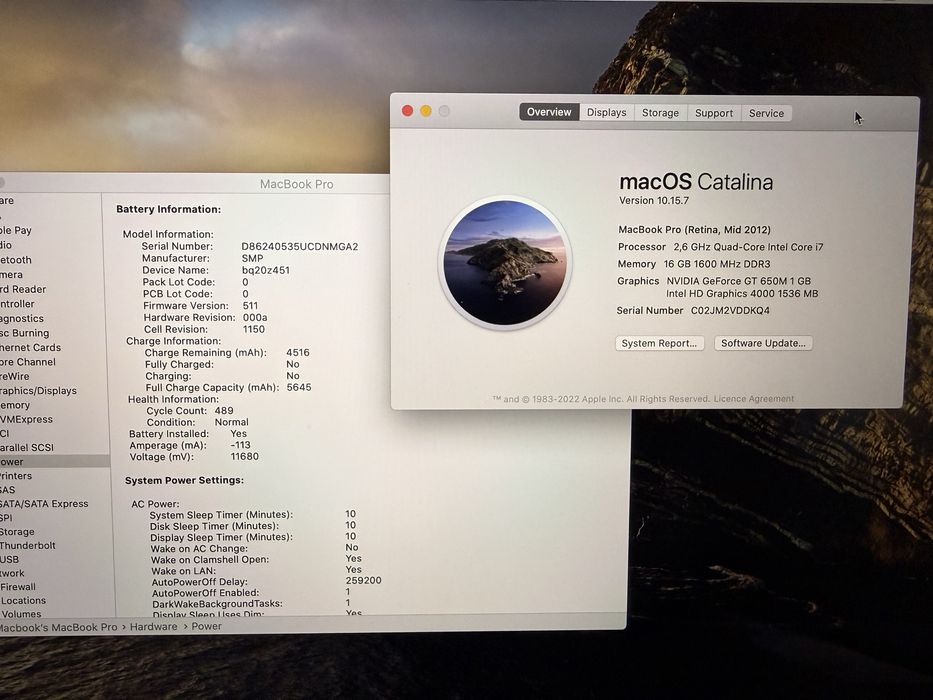The image size is (933, 700).
Task: Click the Voltage value 11680
Action: coord(245,457)
